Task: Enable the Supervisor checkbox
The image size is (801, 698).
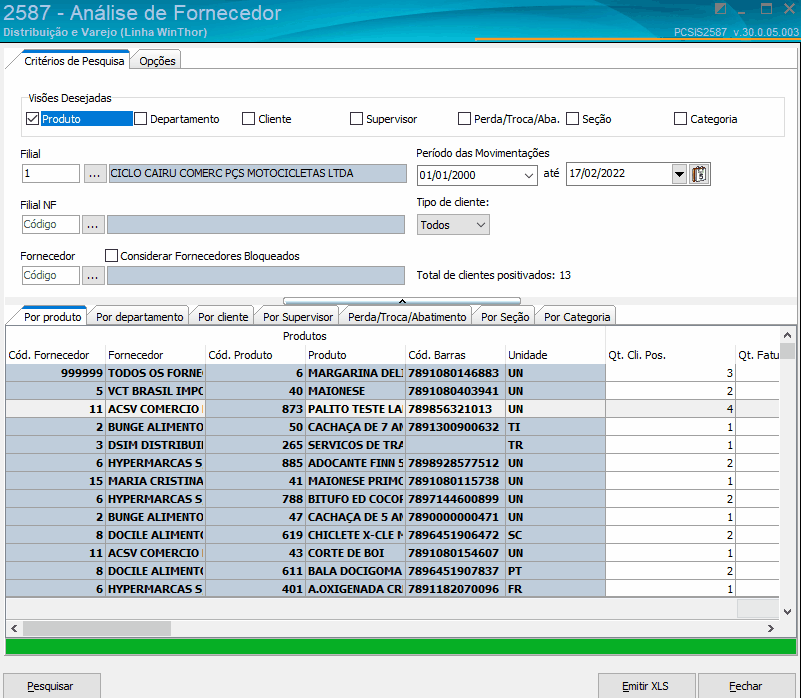Action: [x=356, y=119]
